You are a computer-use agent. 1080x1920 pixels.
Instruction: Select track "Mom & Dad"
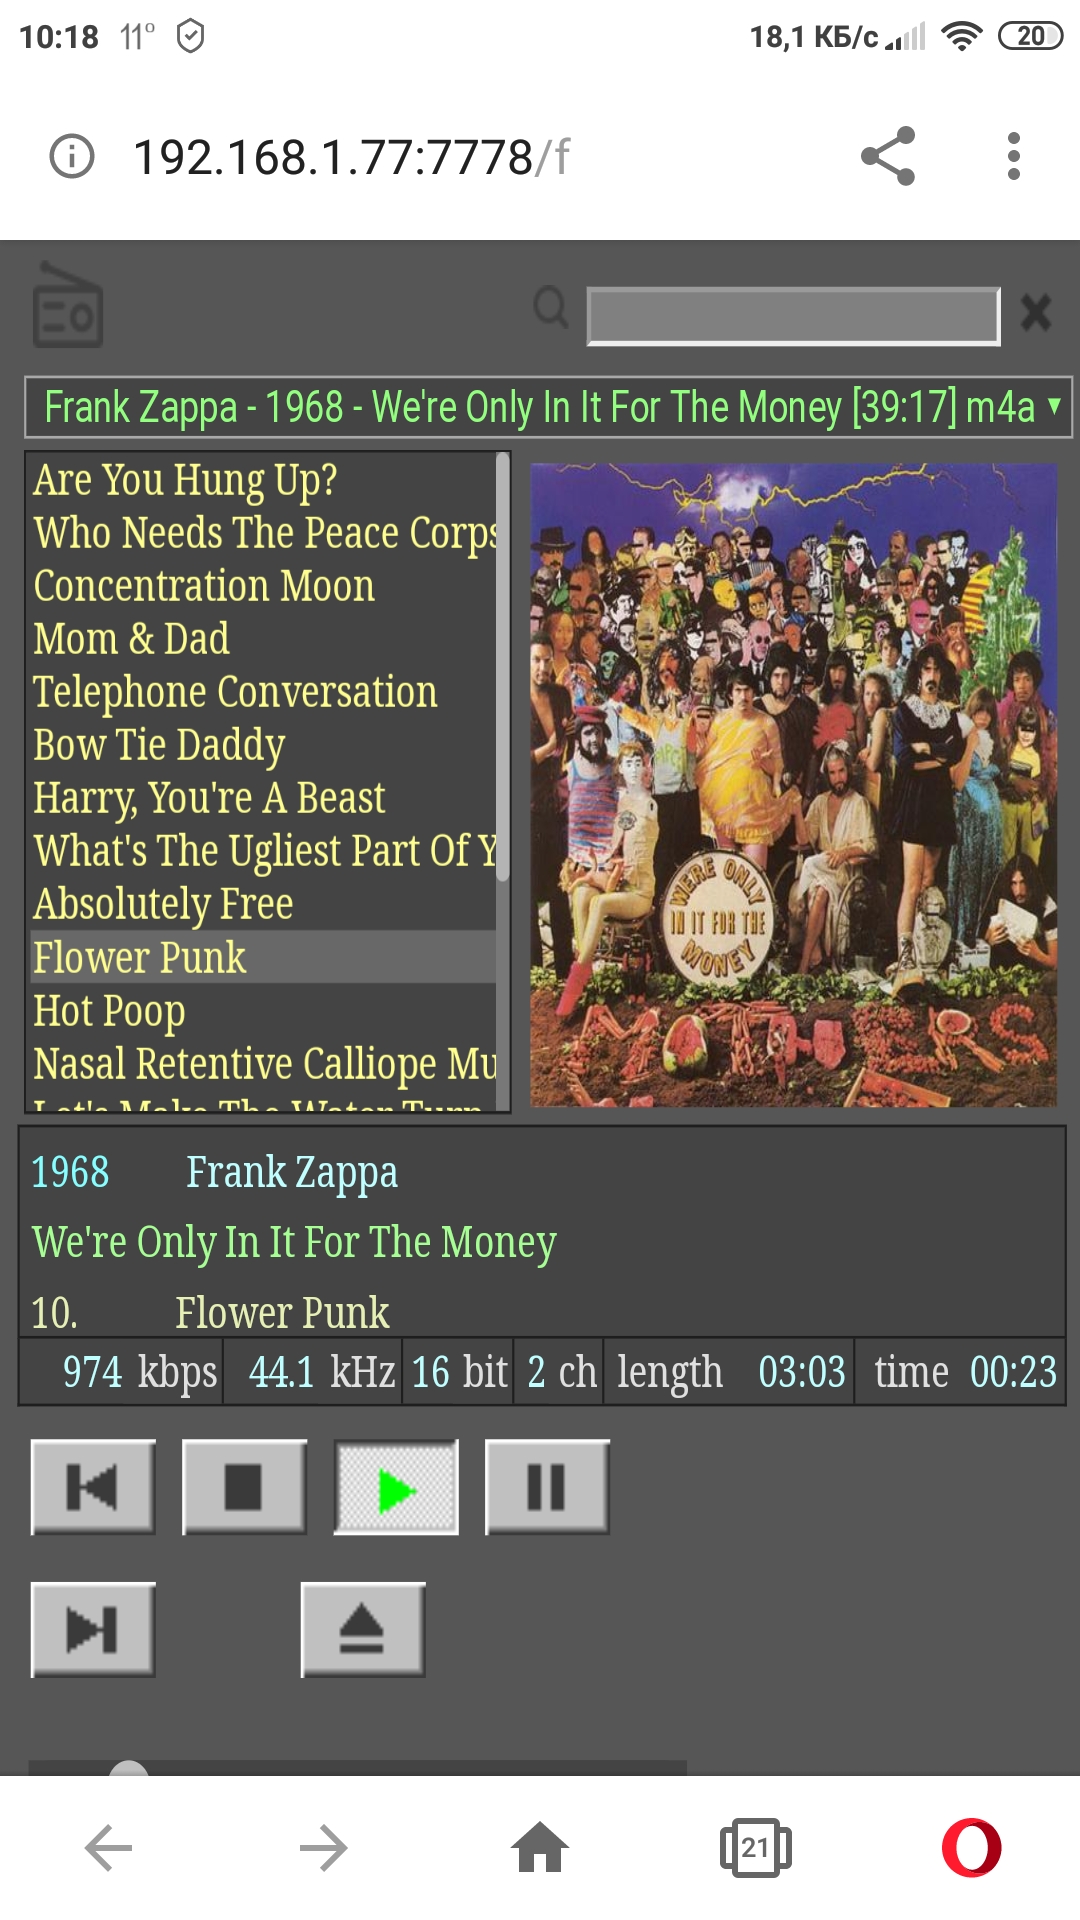click(264, 639)
